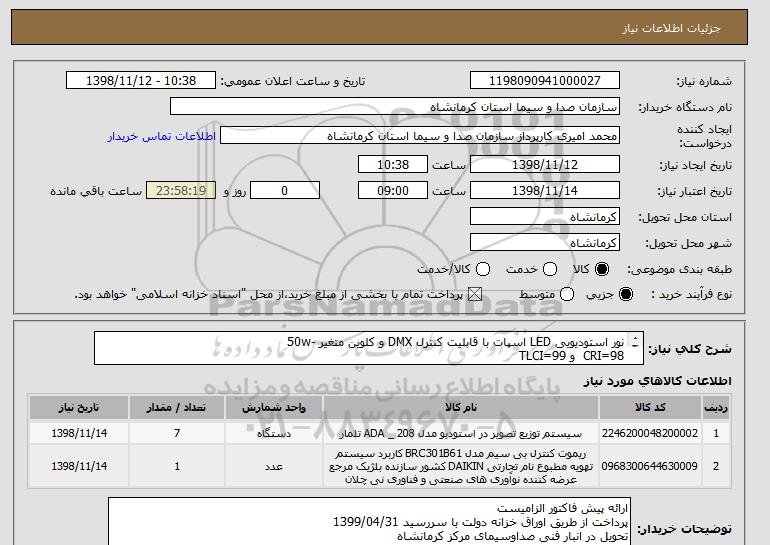
Task: Click quantity 1 cell in row 2
Action: [177, 466]
